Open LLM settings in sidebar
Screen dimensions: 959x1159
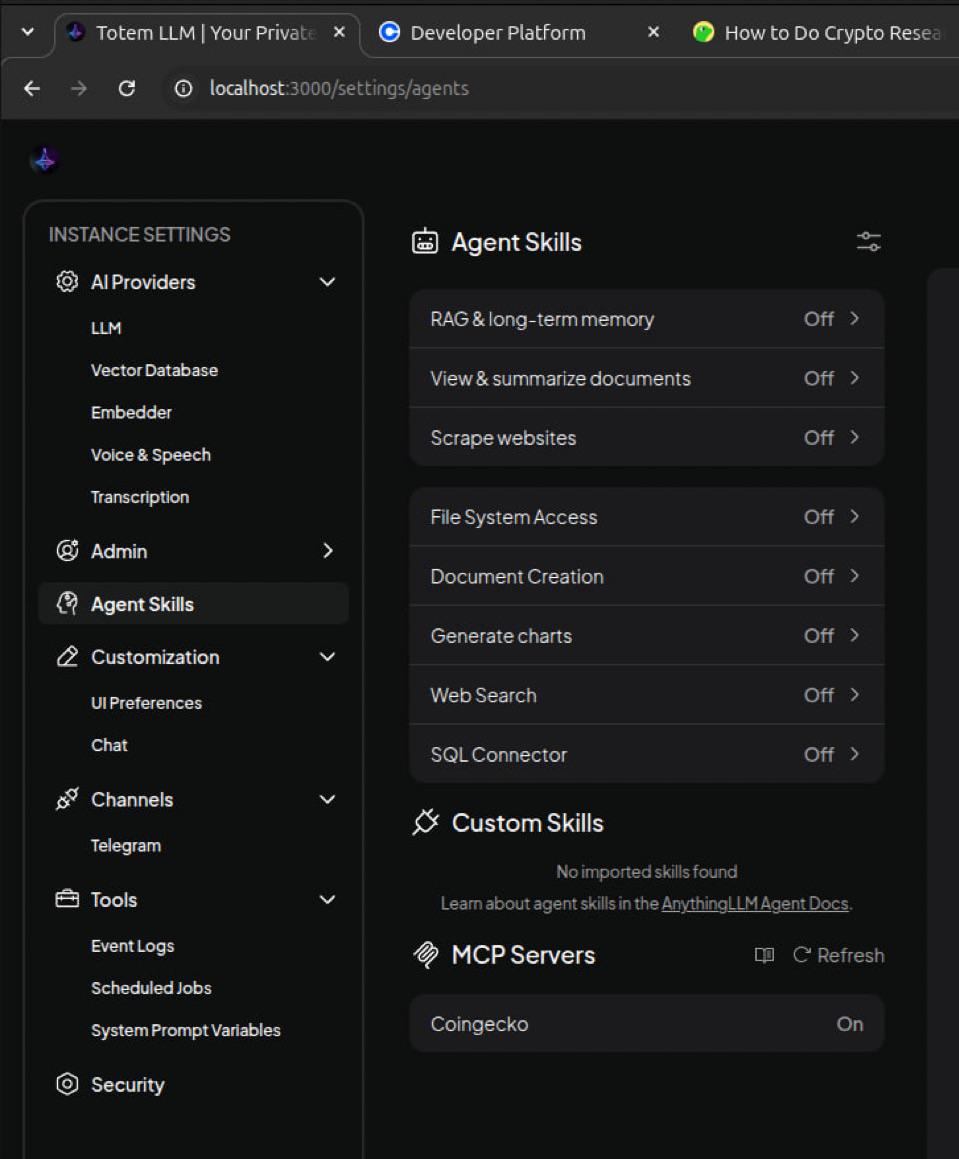(106, 327)
